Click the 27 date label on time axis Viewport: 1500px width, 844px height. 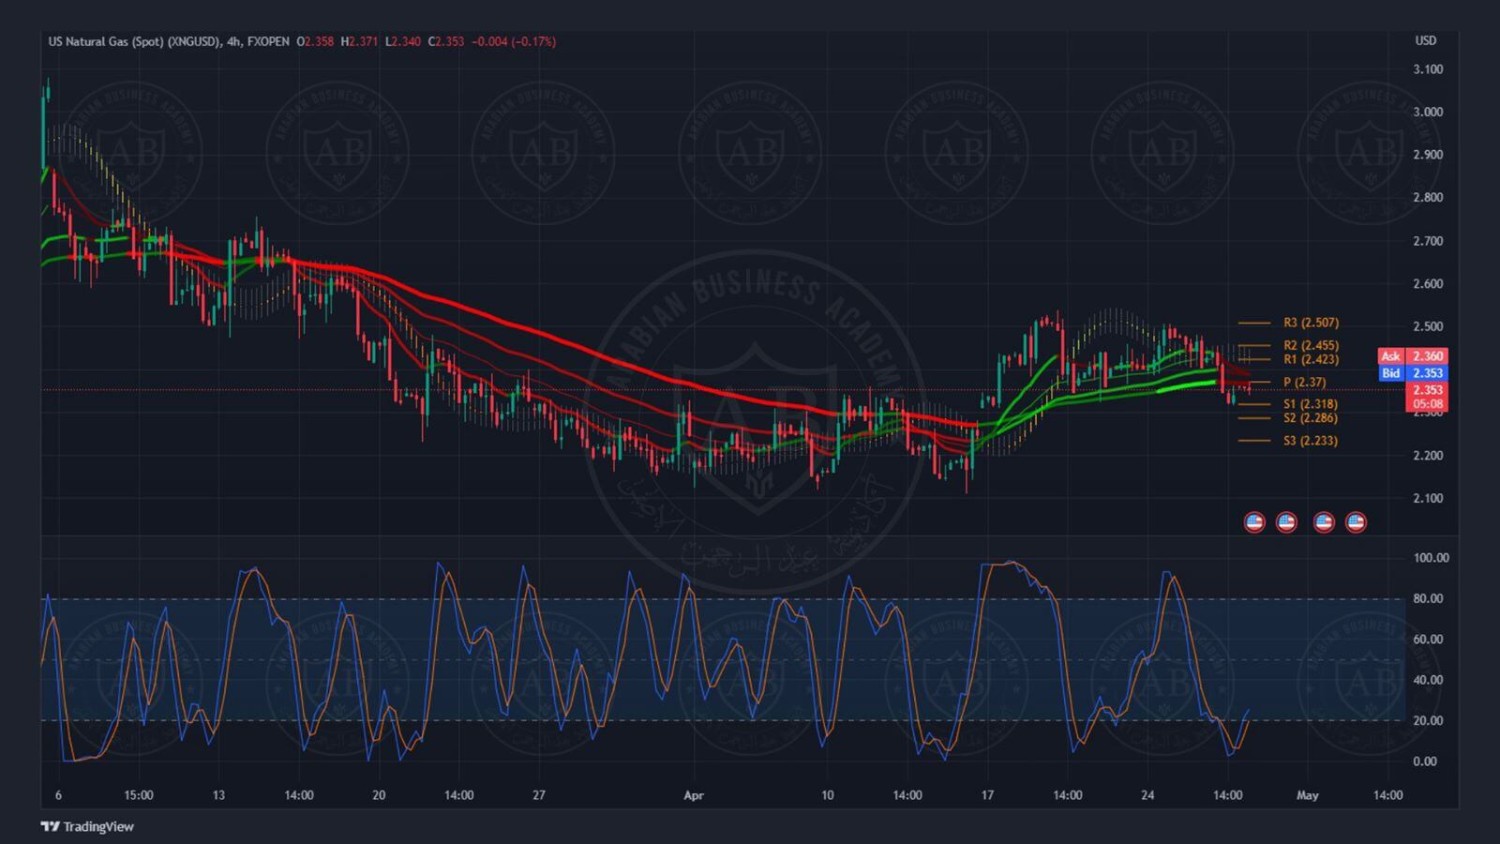[x=539, y=796]
